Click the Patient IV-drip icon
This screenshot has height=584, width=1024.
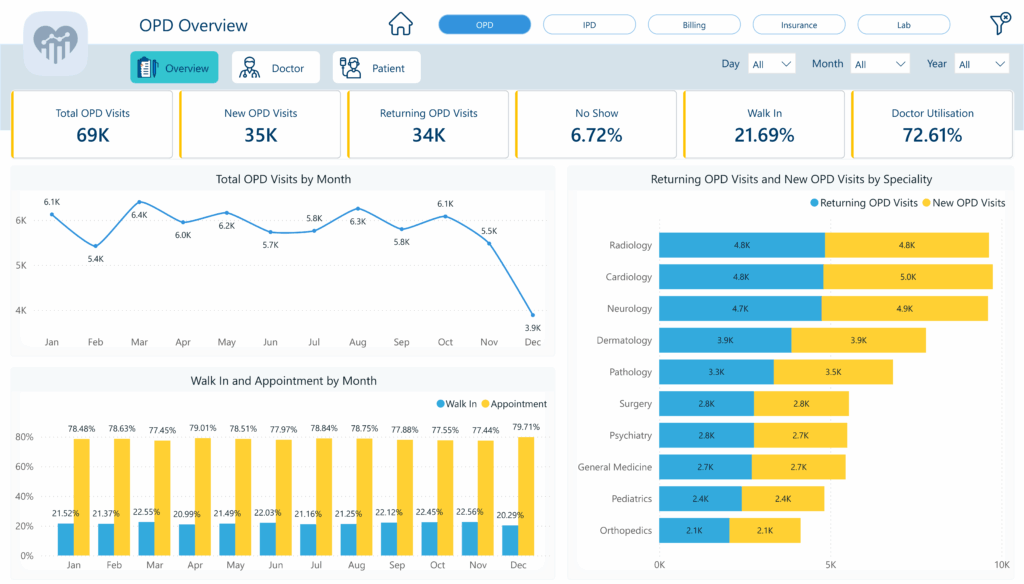click(351, 67)
